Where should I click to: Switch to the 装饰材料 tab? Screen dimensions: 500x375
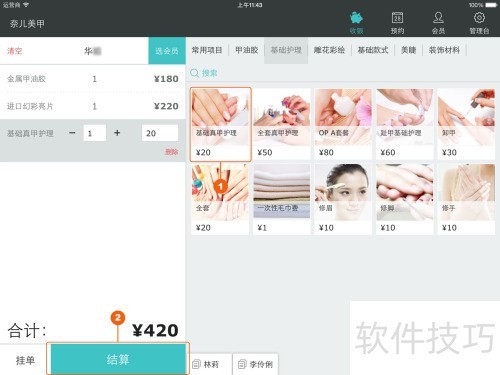click(444, 50)
